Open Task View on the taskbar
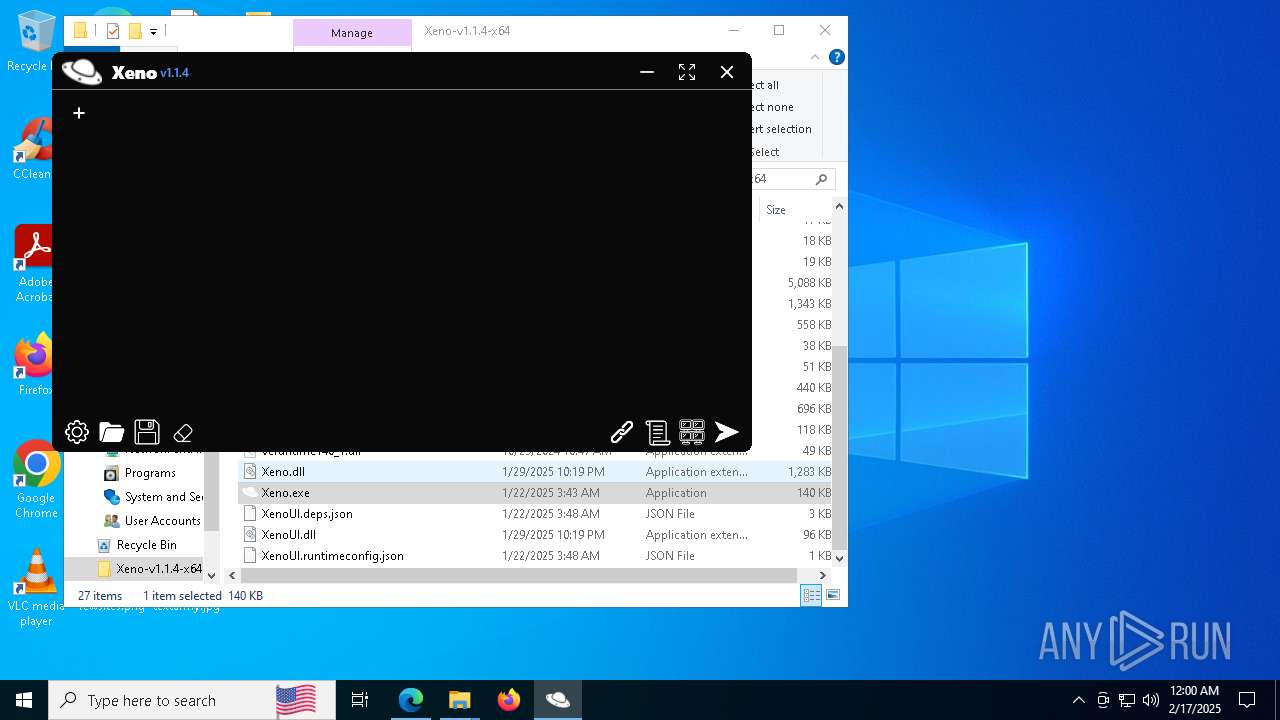 click(360, 700)
